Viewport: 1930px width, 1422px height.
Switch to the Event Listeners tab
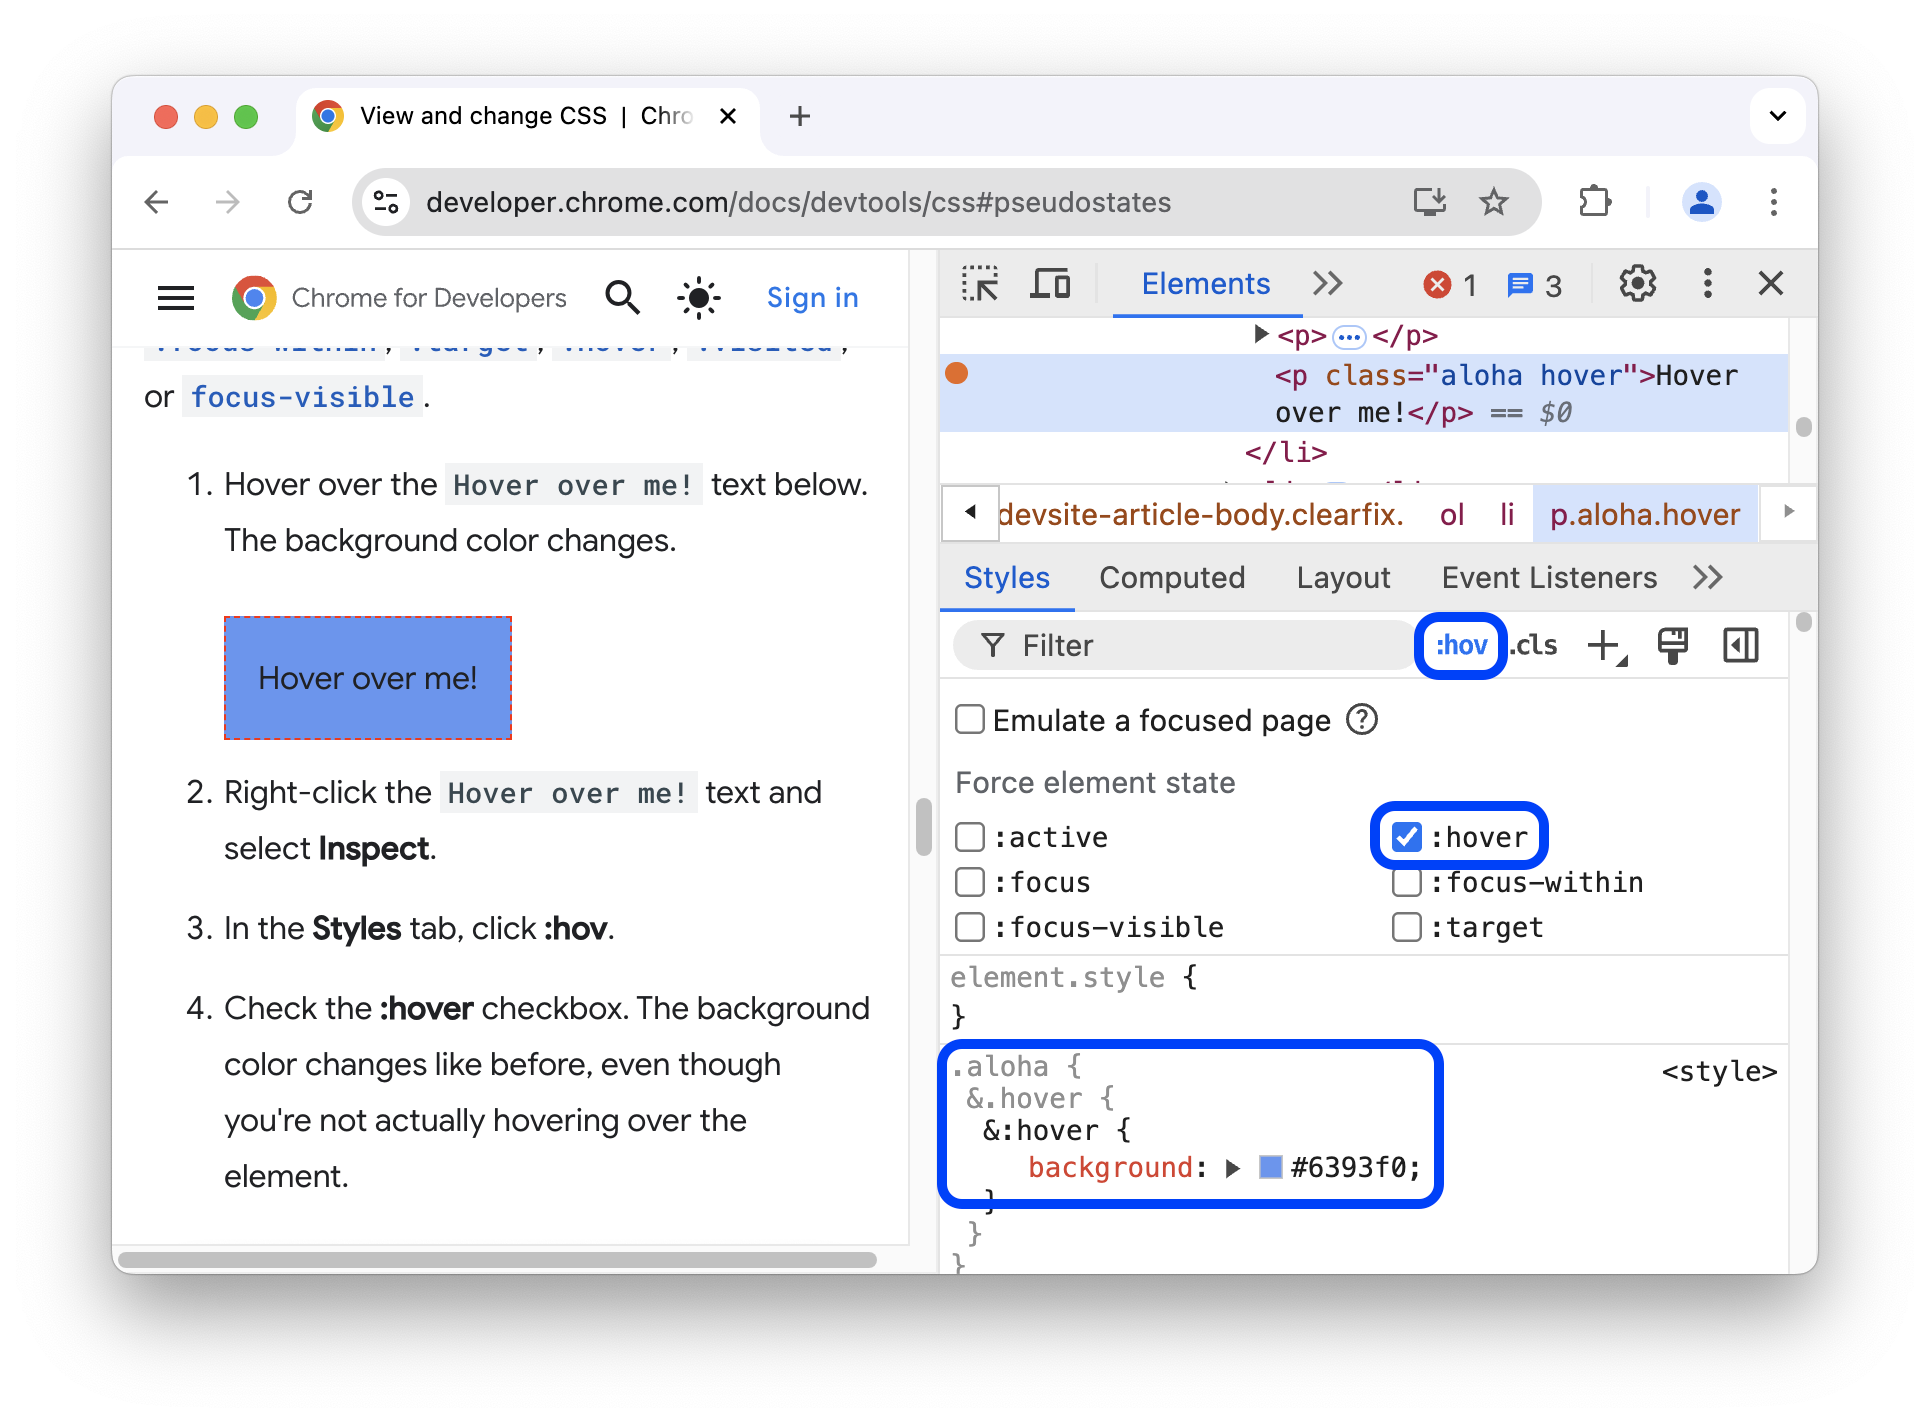pyautogui.click(x=1548, y=577)
